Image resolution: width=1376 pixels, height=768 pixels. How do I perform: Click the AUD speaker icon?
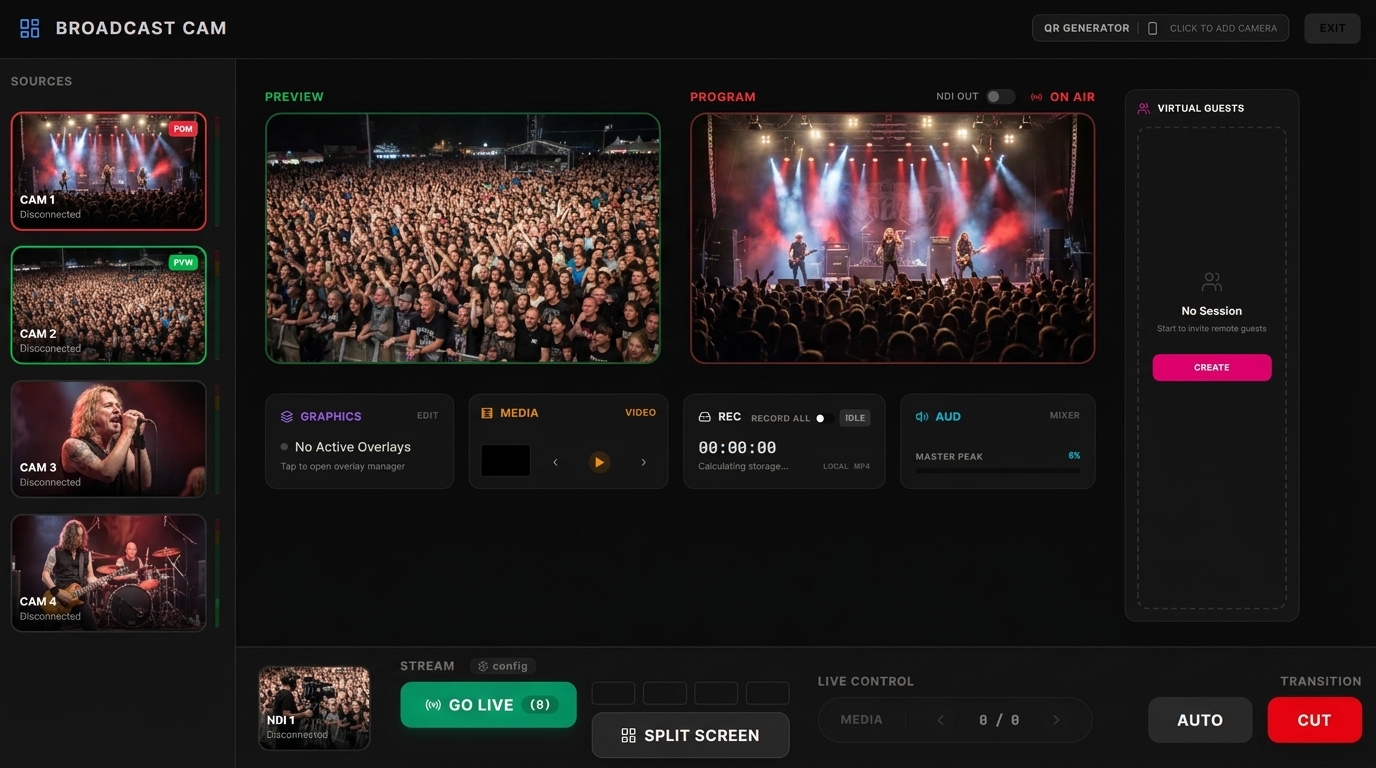coord(922,417)
